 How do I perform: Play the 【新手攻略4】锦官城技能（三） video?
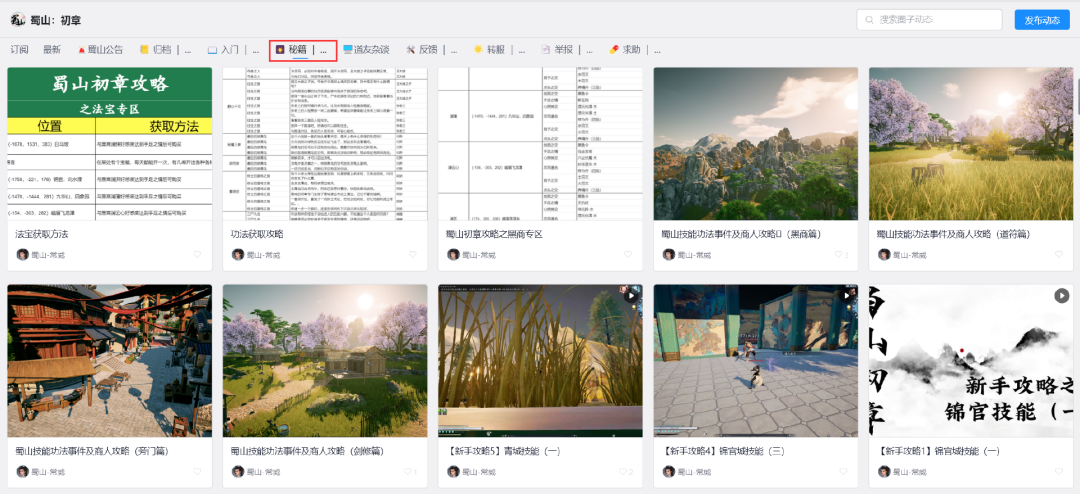[x=847, y=296]
